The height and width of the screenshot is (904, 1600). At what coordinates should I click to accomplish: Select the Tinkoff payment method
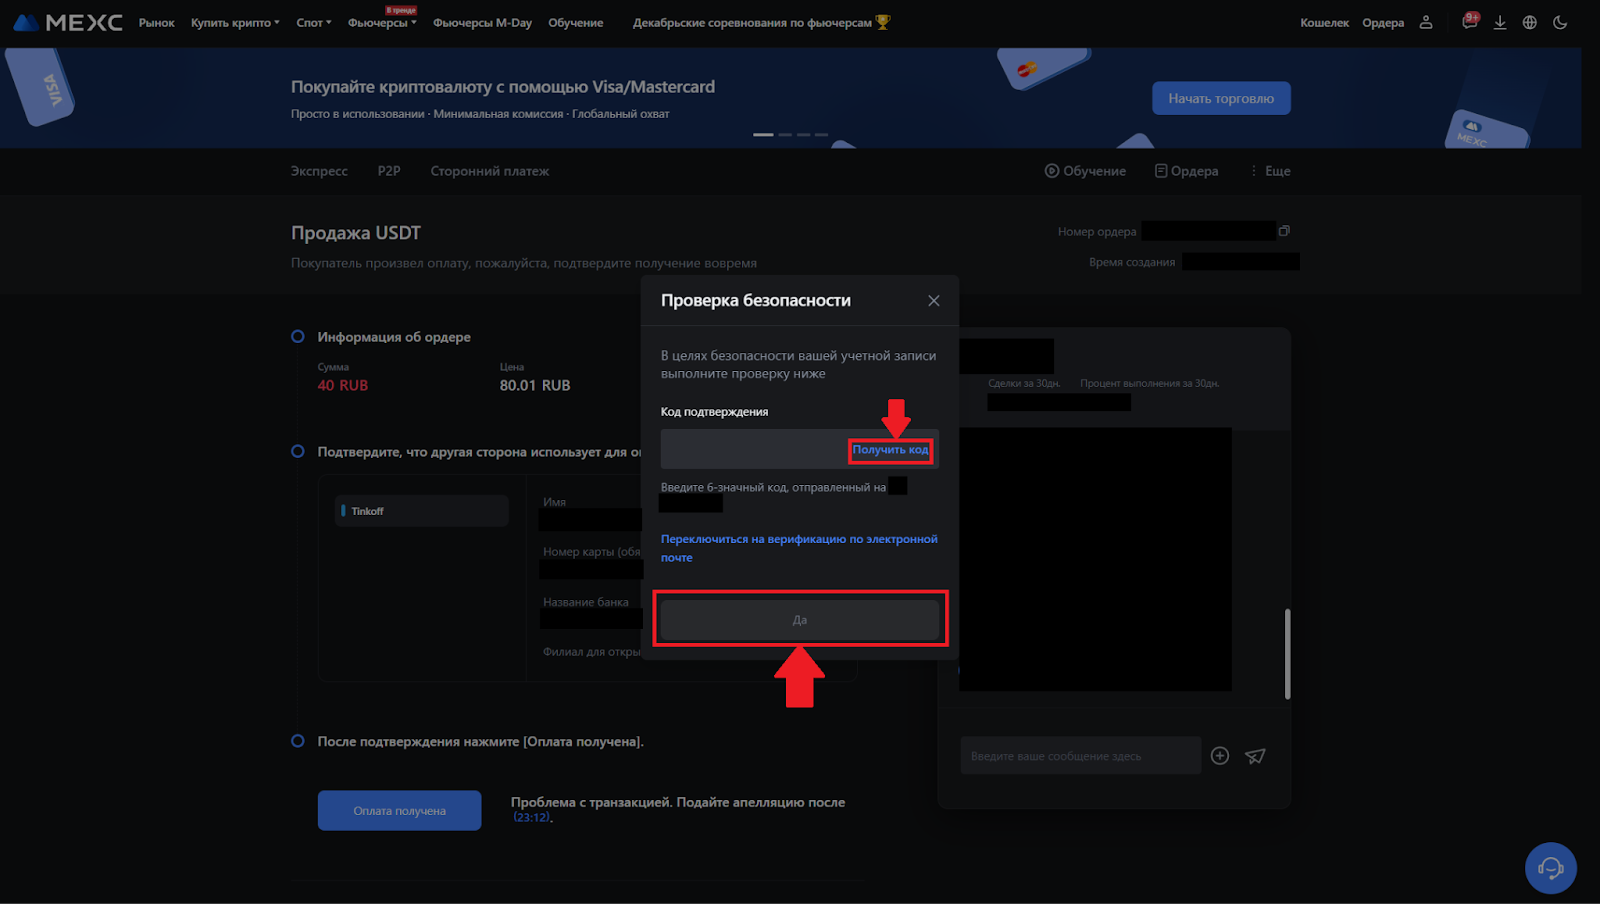[x=421, y=511]
